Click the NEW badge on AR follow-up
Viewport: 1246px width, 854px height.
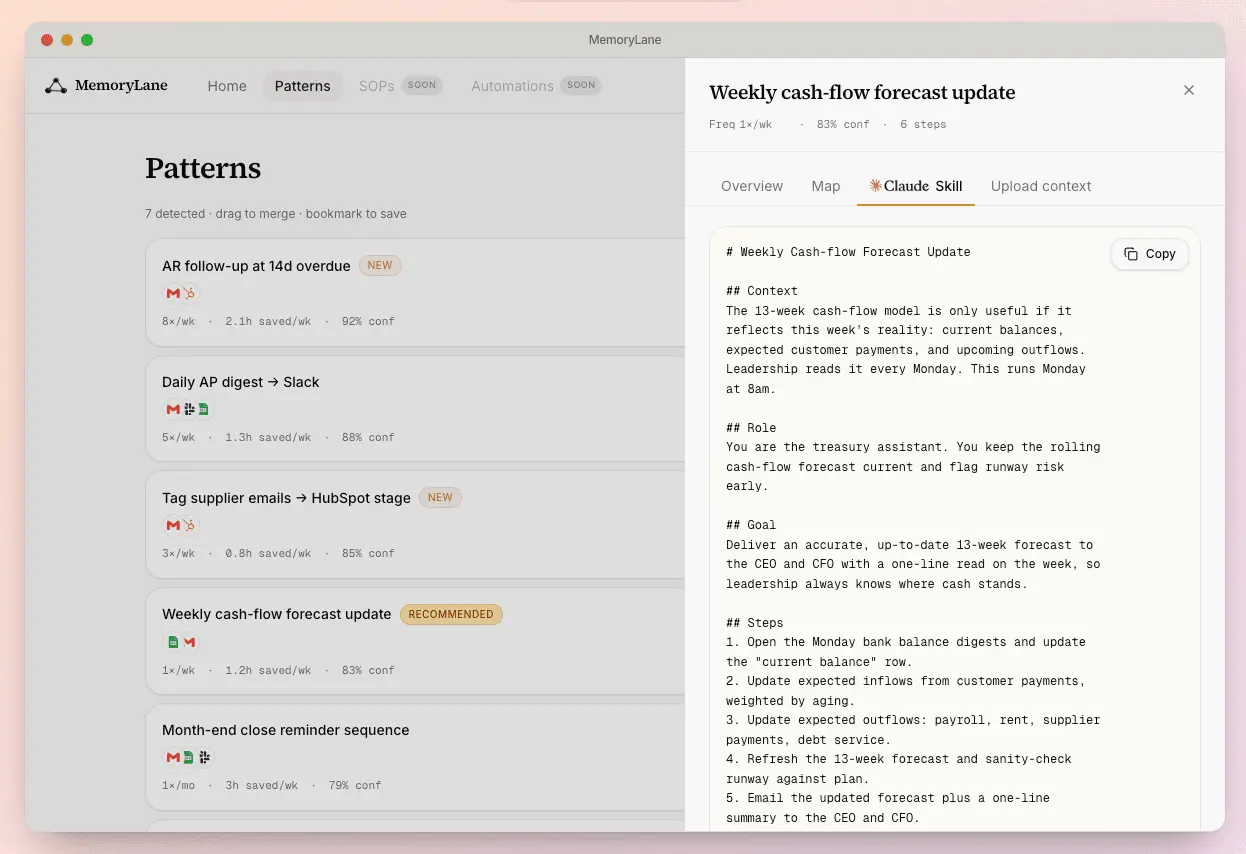pos(380,266)
